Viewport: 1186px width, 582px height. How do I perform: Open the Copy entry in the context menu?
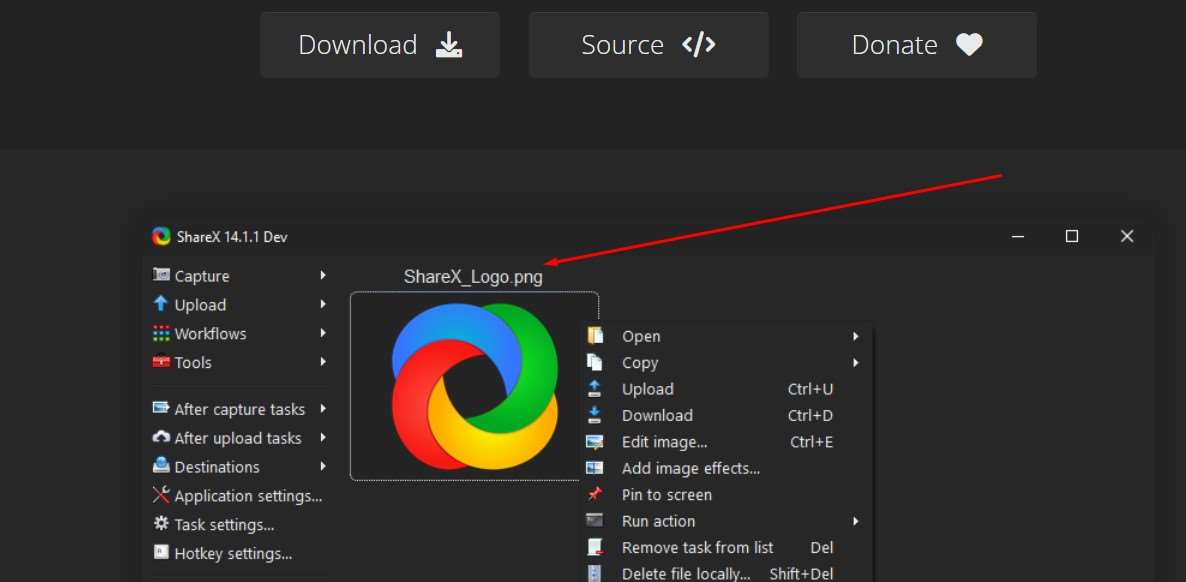pyautogui.click(x=726, y=363)
